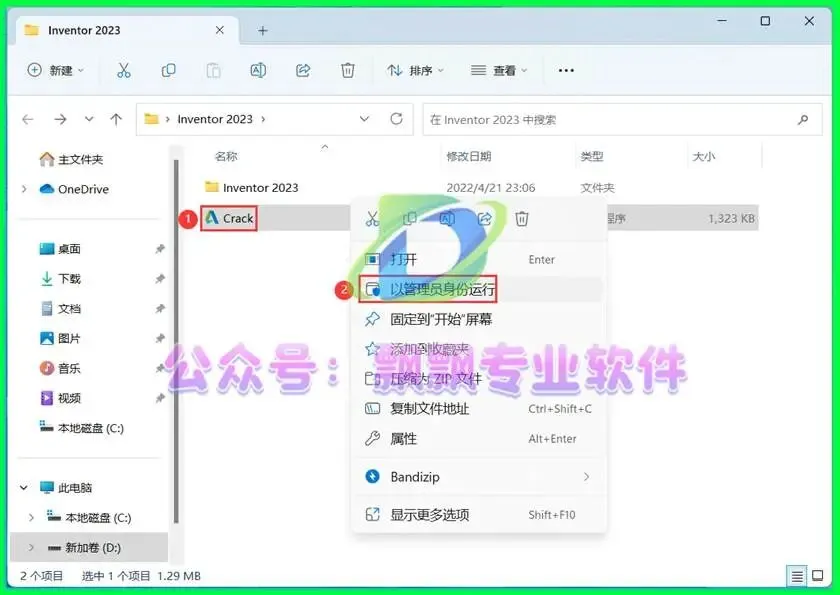Open the three-dot more options menu

(x=566, y=70)
